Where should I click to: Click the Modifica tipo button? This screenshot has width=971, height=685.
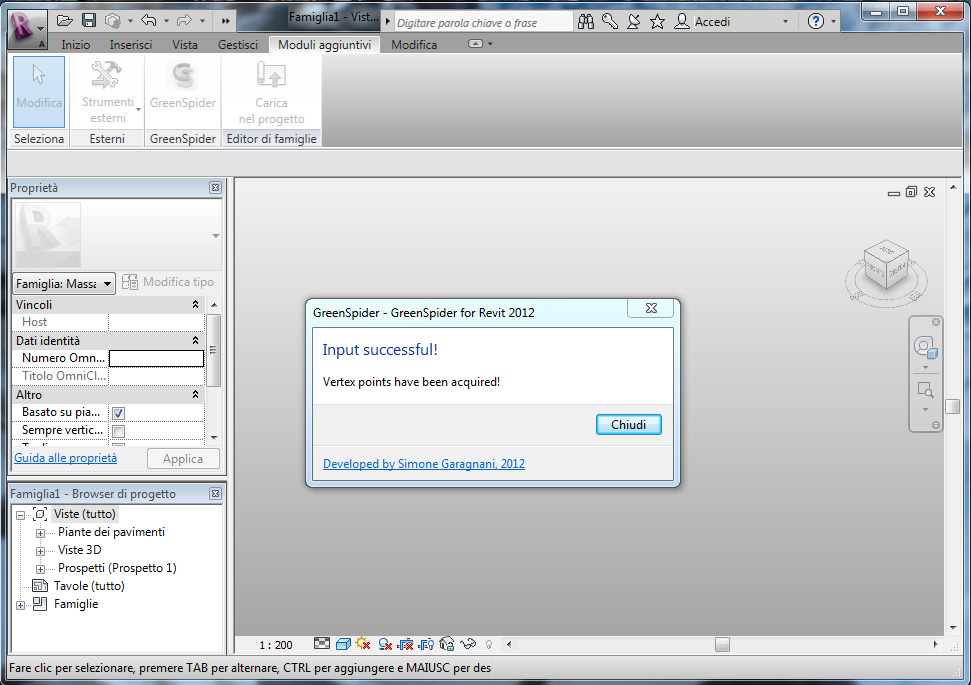point(168,282)
